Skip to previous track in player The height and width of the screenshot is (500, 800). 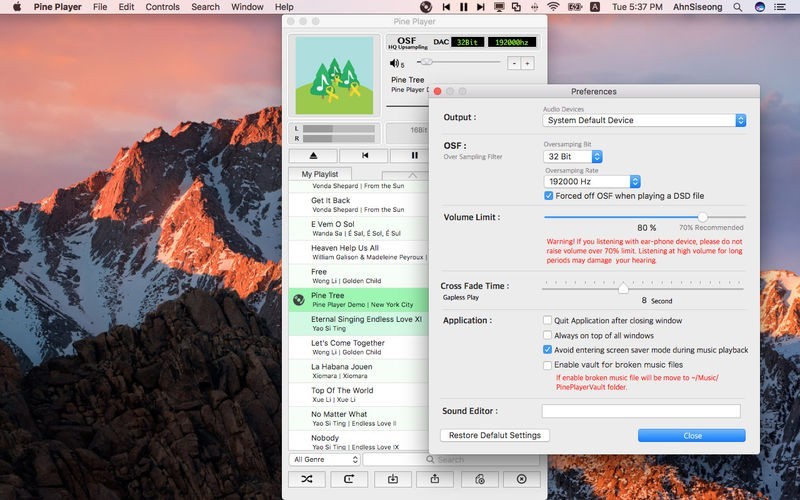(364, 156)
